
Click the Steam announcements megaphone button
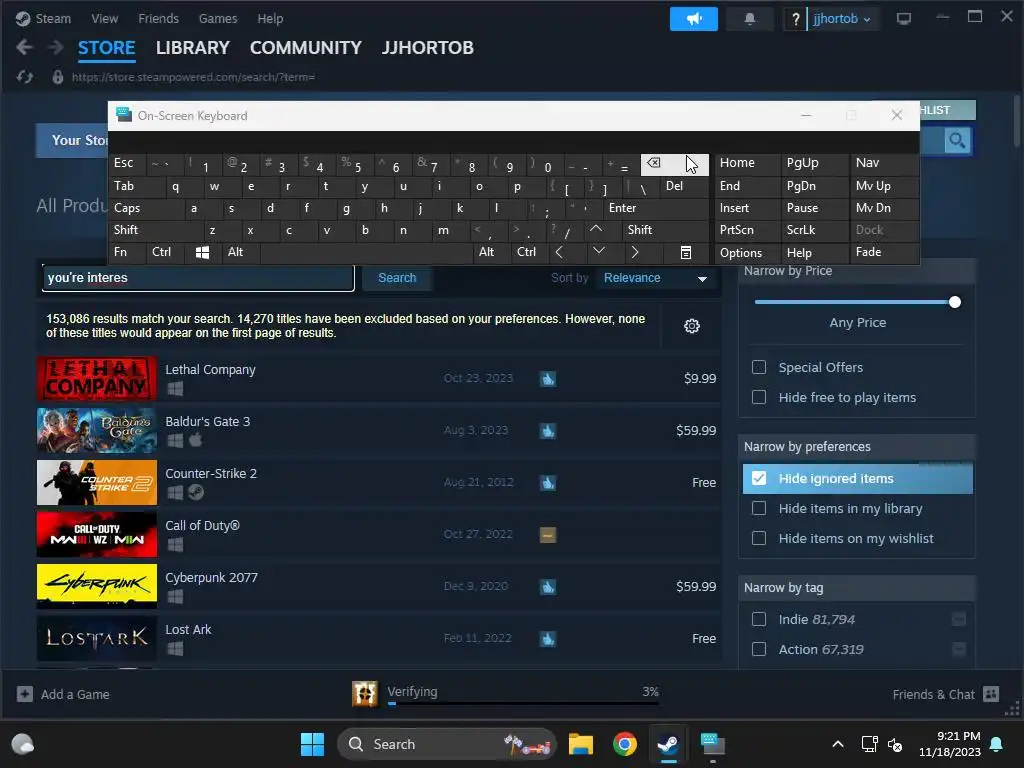[694, 19]
